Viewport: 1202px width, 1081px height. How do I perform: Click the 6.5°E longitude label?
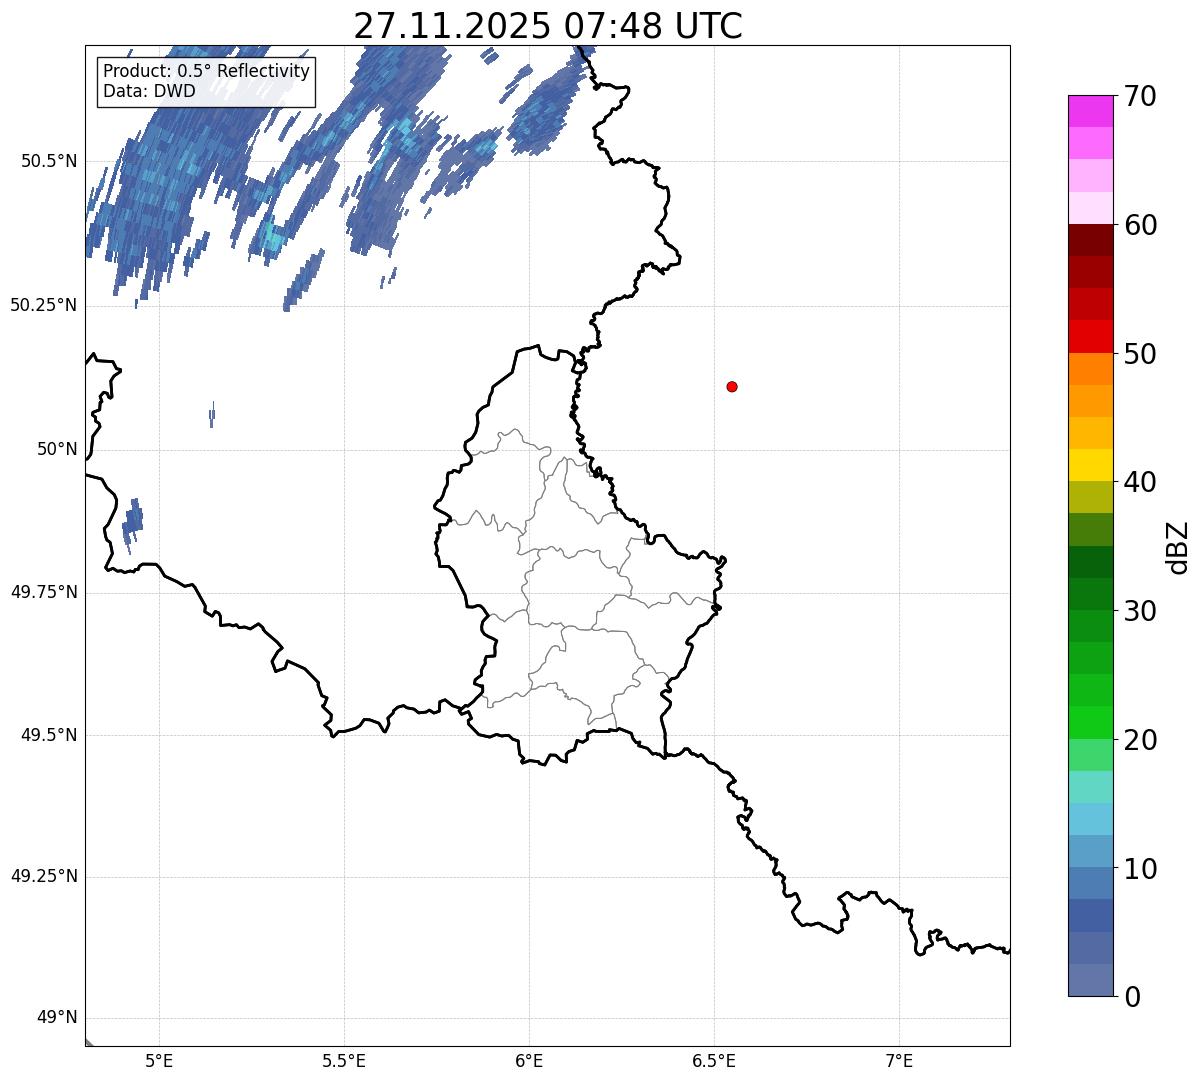[x=714, y=1060]
